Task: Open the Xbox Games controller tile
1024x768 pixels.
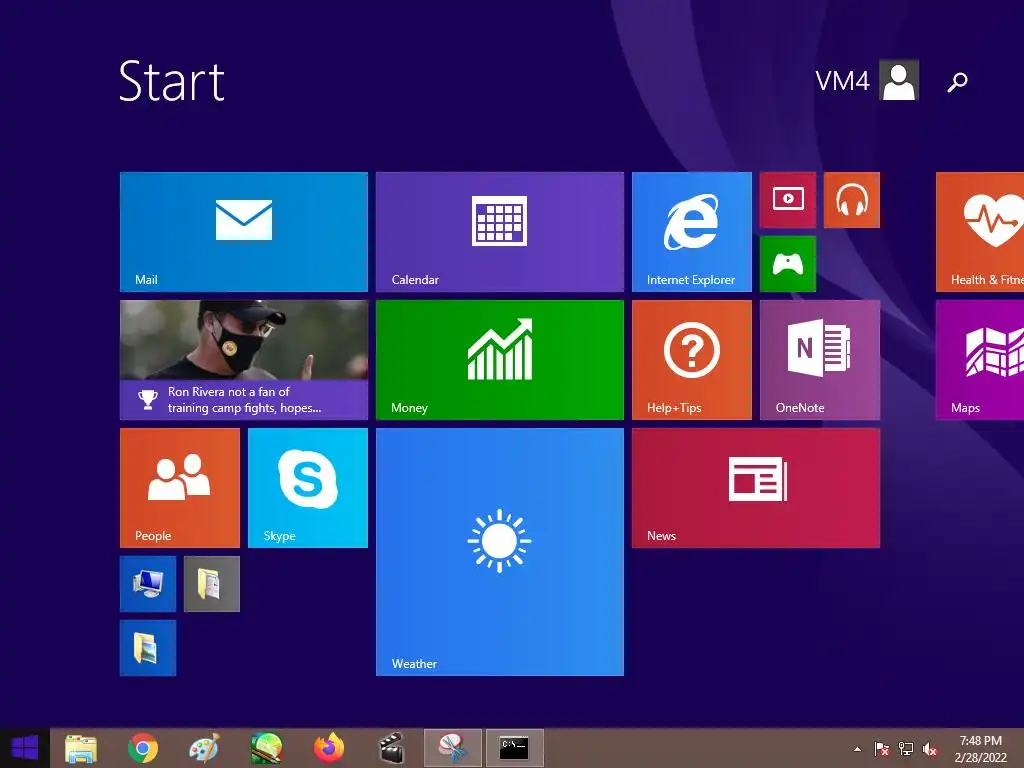Action: click(788, 264)
